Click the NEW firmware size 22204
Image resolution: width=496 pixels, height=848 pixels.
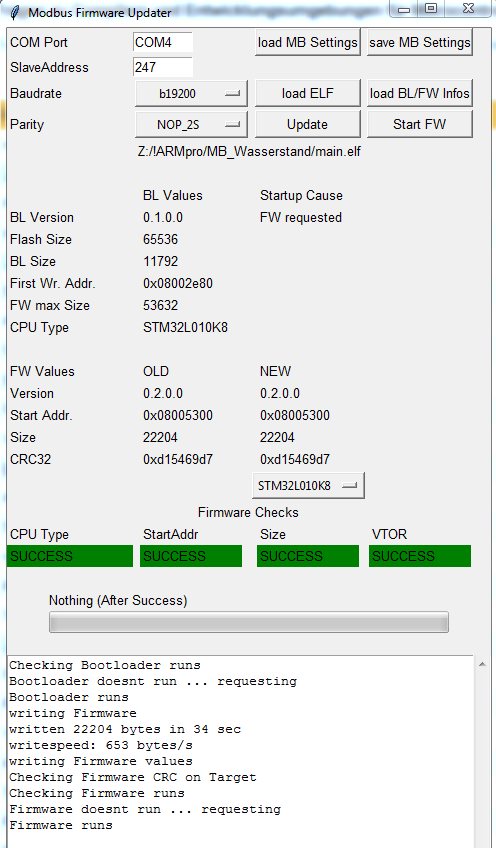[x=277, y=437]
